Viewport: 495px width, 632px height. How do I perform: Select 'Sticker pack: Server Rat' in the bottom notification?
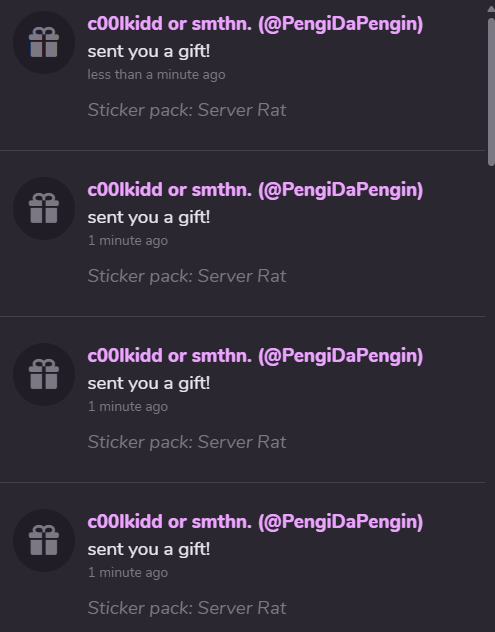click(187, 608)
